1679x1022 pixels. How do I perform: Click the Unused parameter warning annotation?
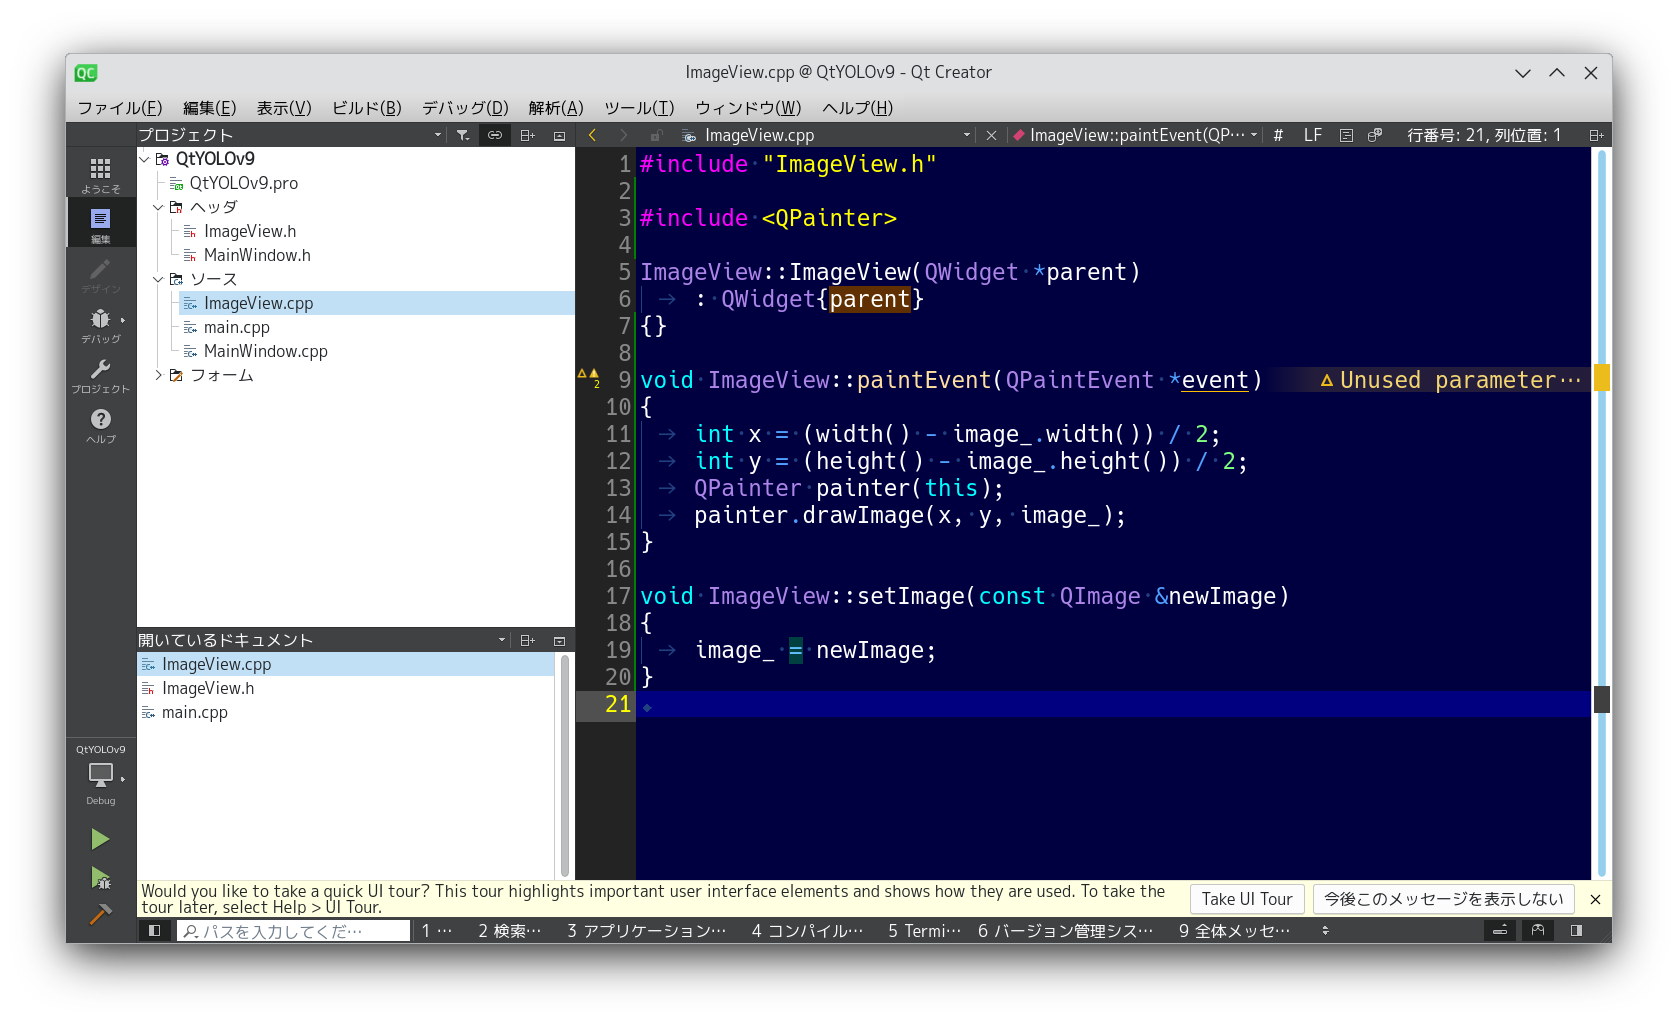coord(1451,380)
